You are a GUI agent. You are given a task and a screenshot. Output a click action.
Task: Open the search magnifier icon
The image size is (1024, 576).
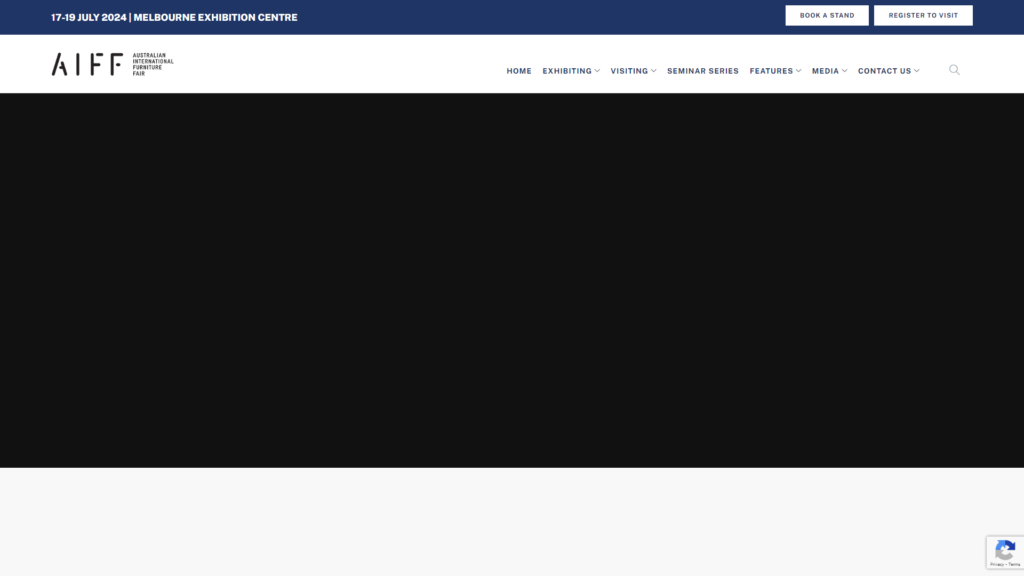pyautogui.click(x=954, y=70)
